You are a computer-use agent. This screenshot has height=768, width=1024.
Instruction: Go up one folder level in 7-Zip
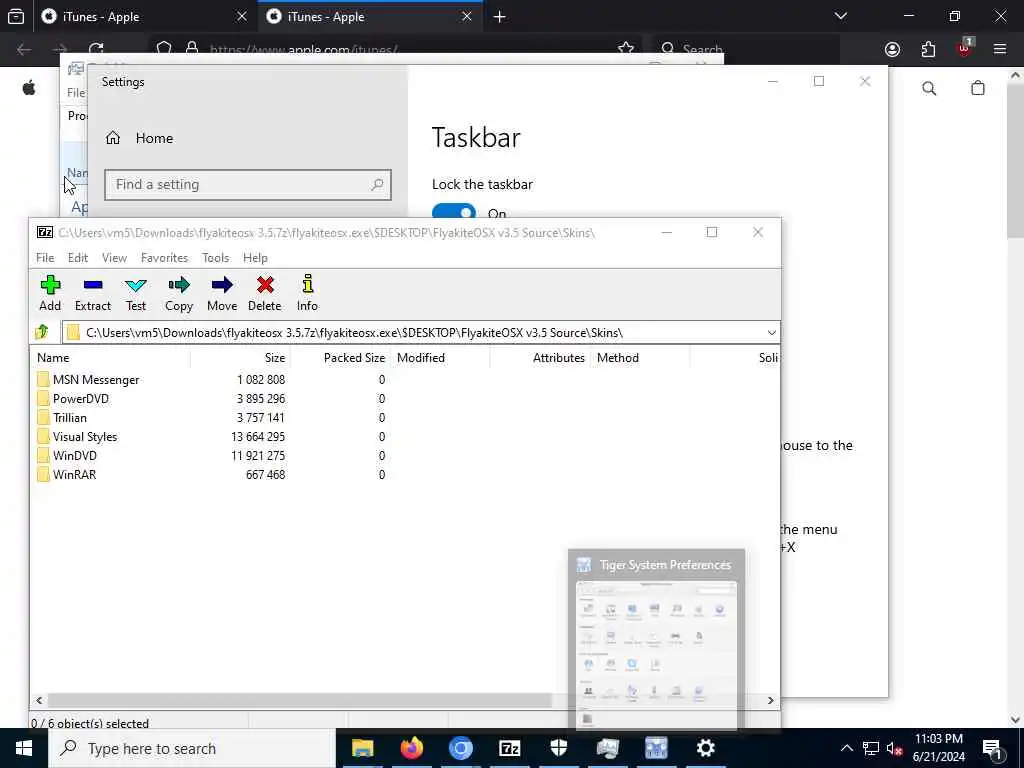pos(42,332)
